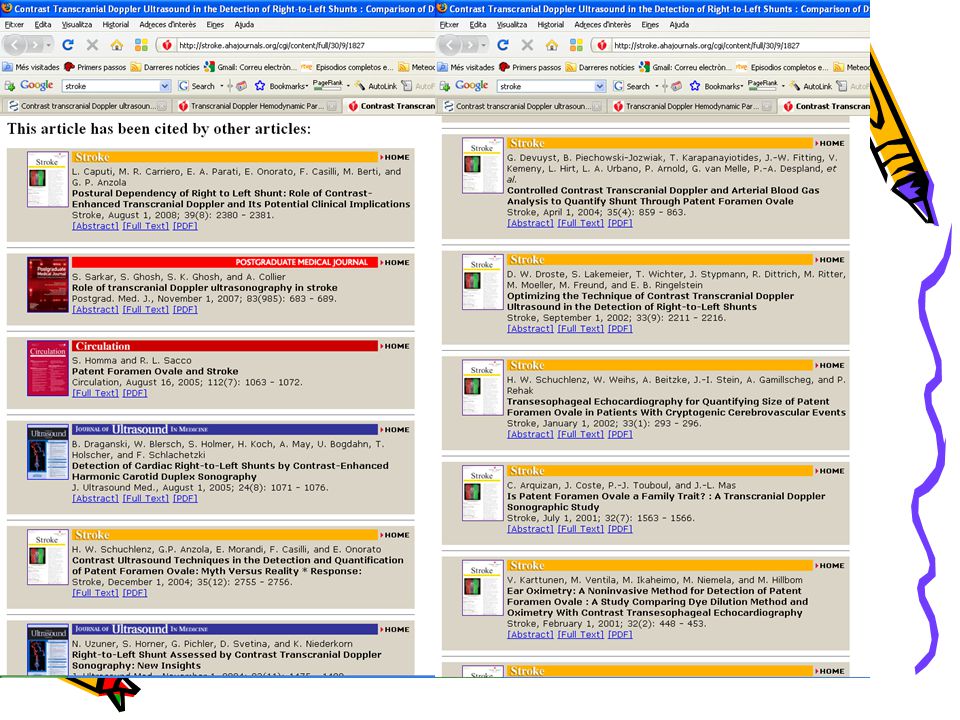Open the Eines menu in the right browser
Image resolution: width=960 pixels, height=720 pixels.
coord(650,24)
